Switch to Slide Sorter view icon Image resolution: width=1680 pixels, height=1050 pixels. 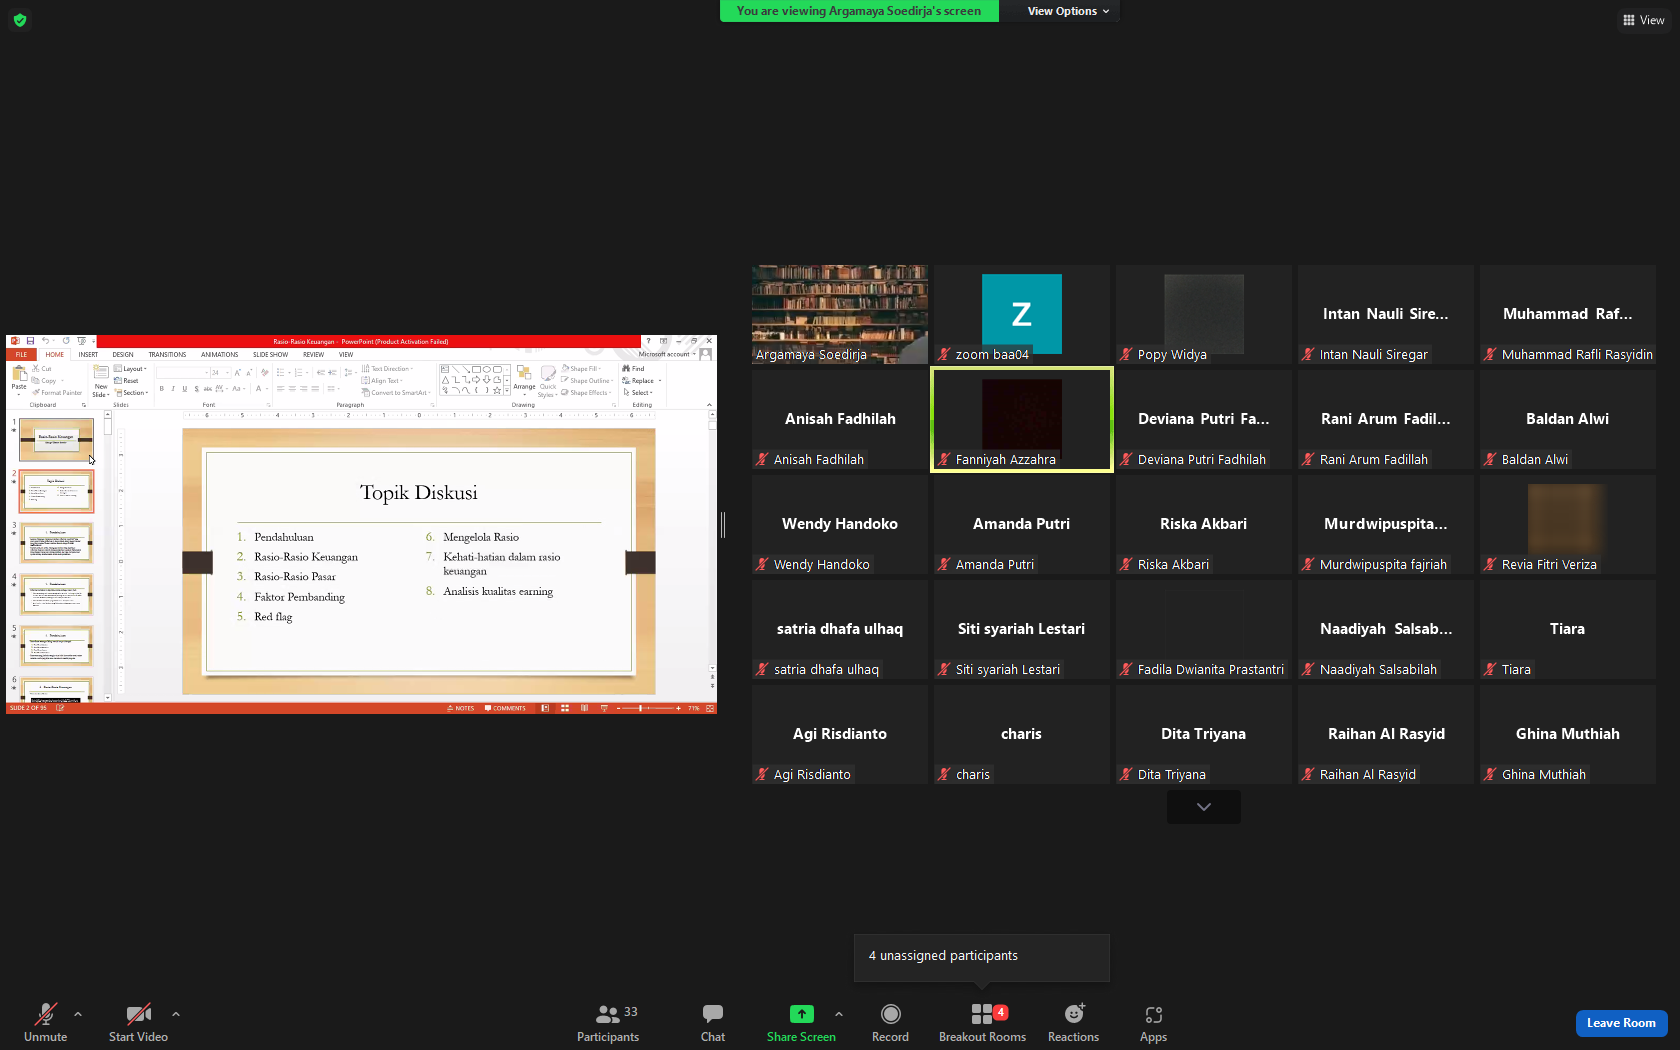point(565,708)
